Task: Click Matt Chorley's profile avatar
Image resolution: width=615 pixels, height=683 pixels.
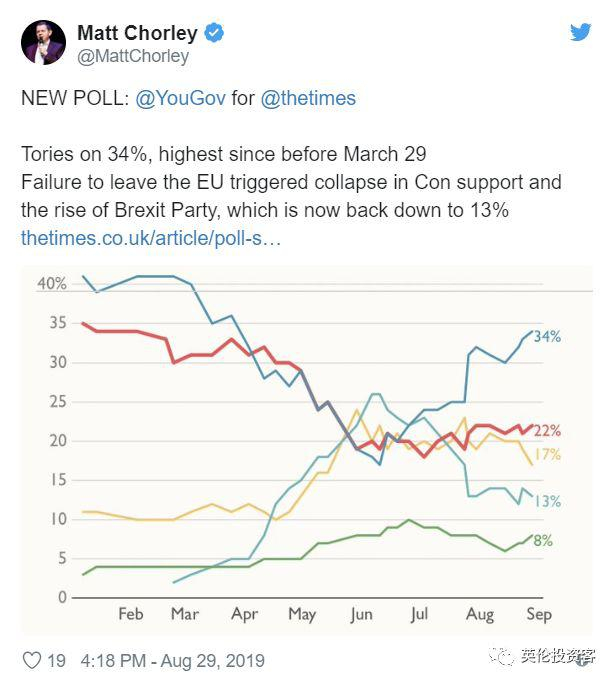Action: 43,43
